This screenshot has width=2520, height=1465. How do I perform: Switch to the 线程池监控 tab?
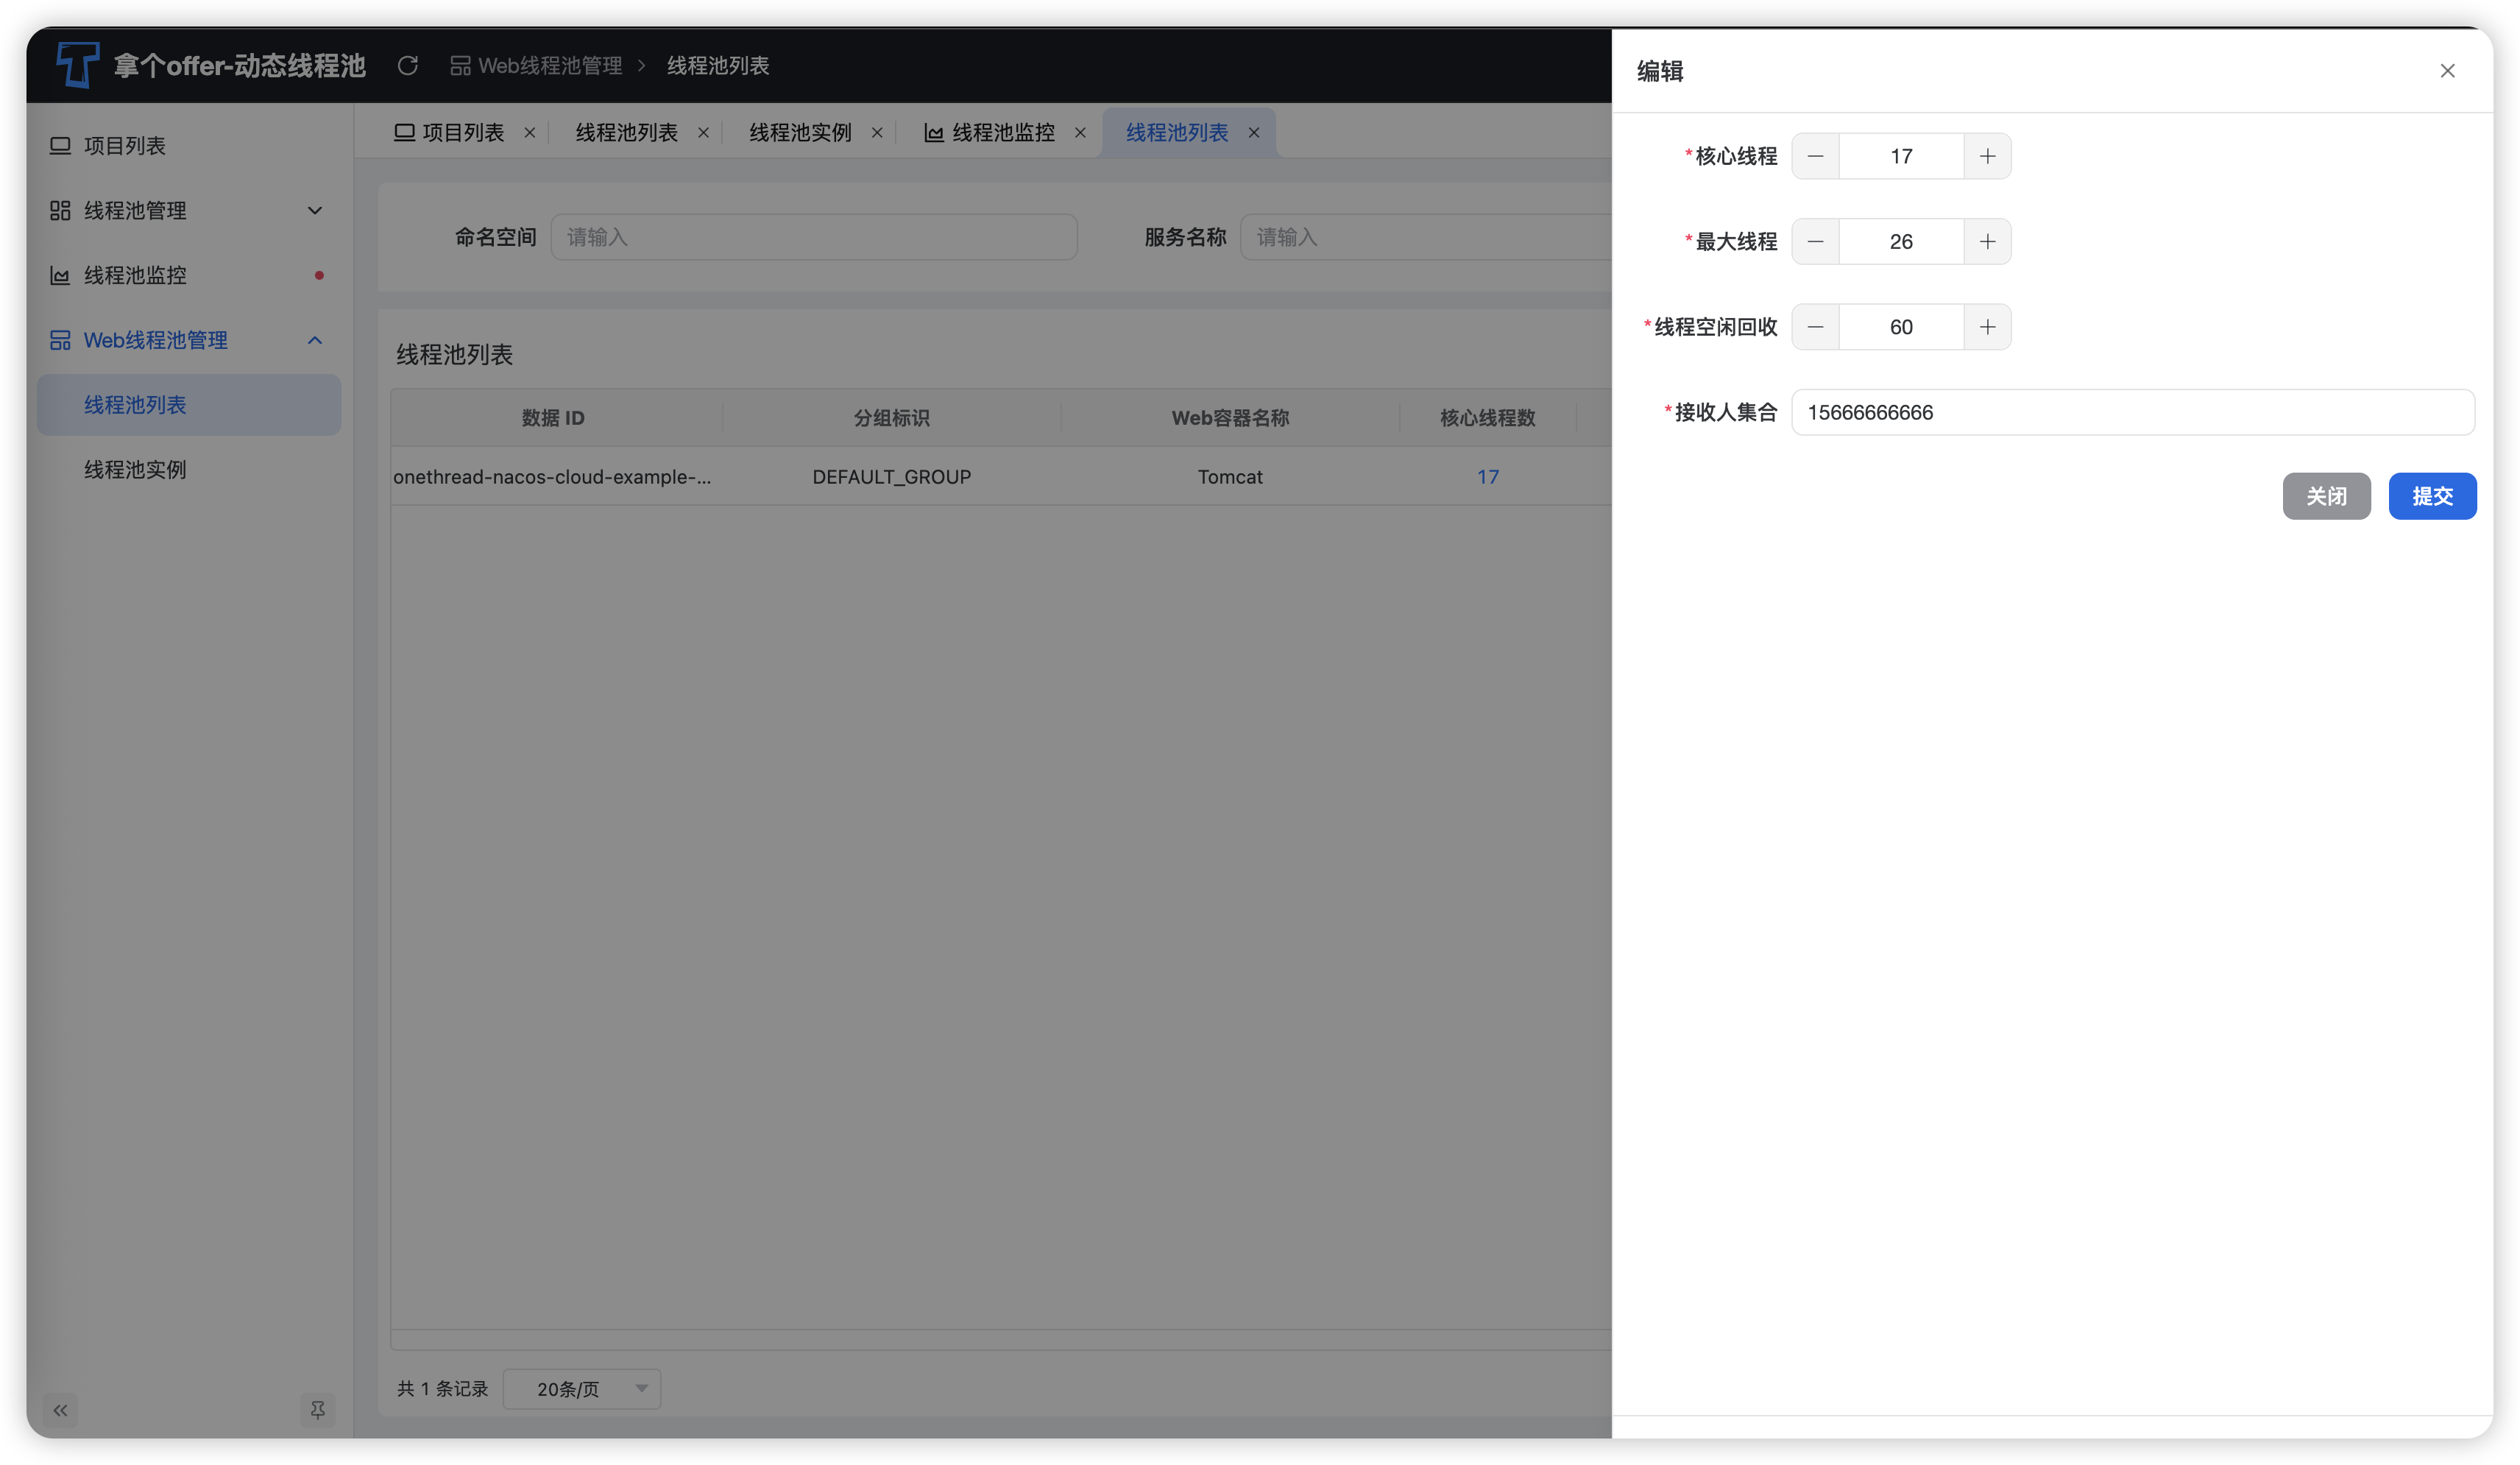(x=1002, y=133)
